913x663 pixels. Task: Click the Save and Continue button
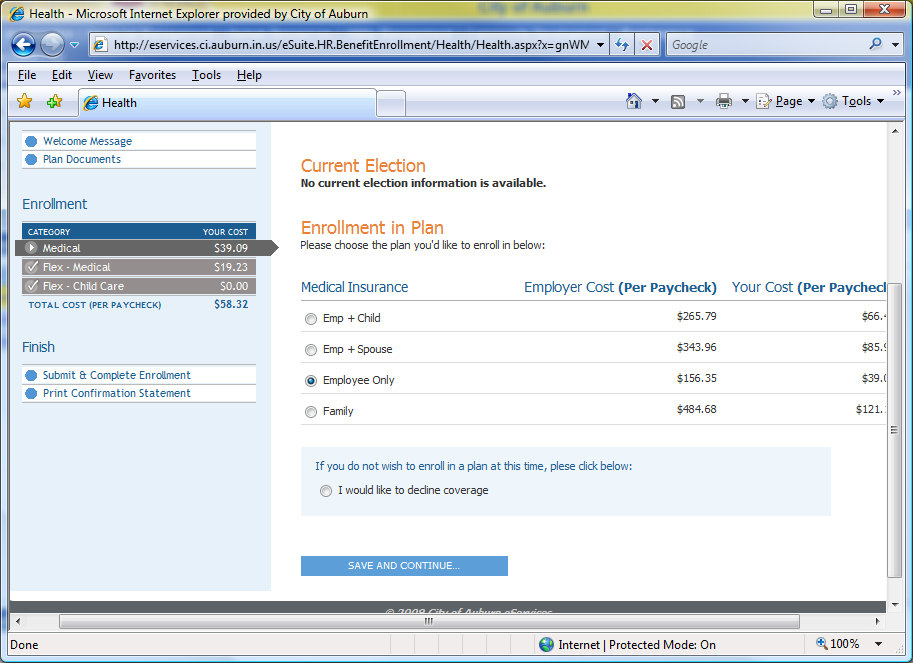click(404, 566)
